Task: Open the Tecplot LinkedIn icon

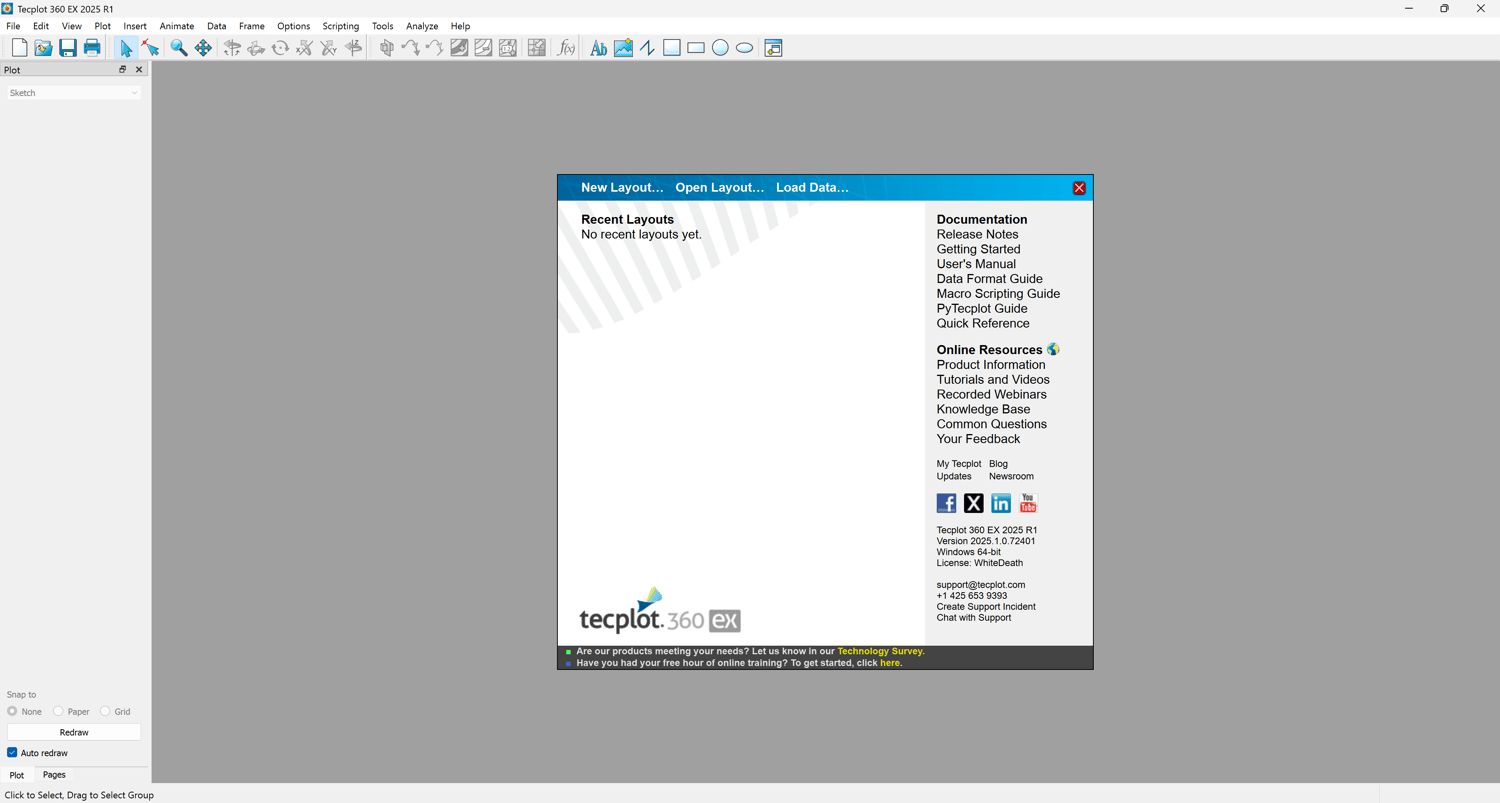Action: 1001,503
